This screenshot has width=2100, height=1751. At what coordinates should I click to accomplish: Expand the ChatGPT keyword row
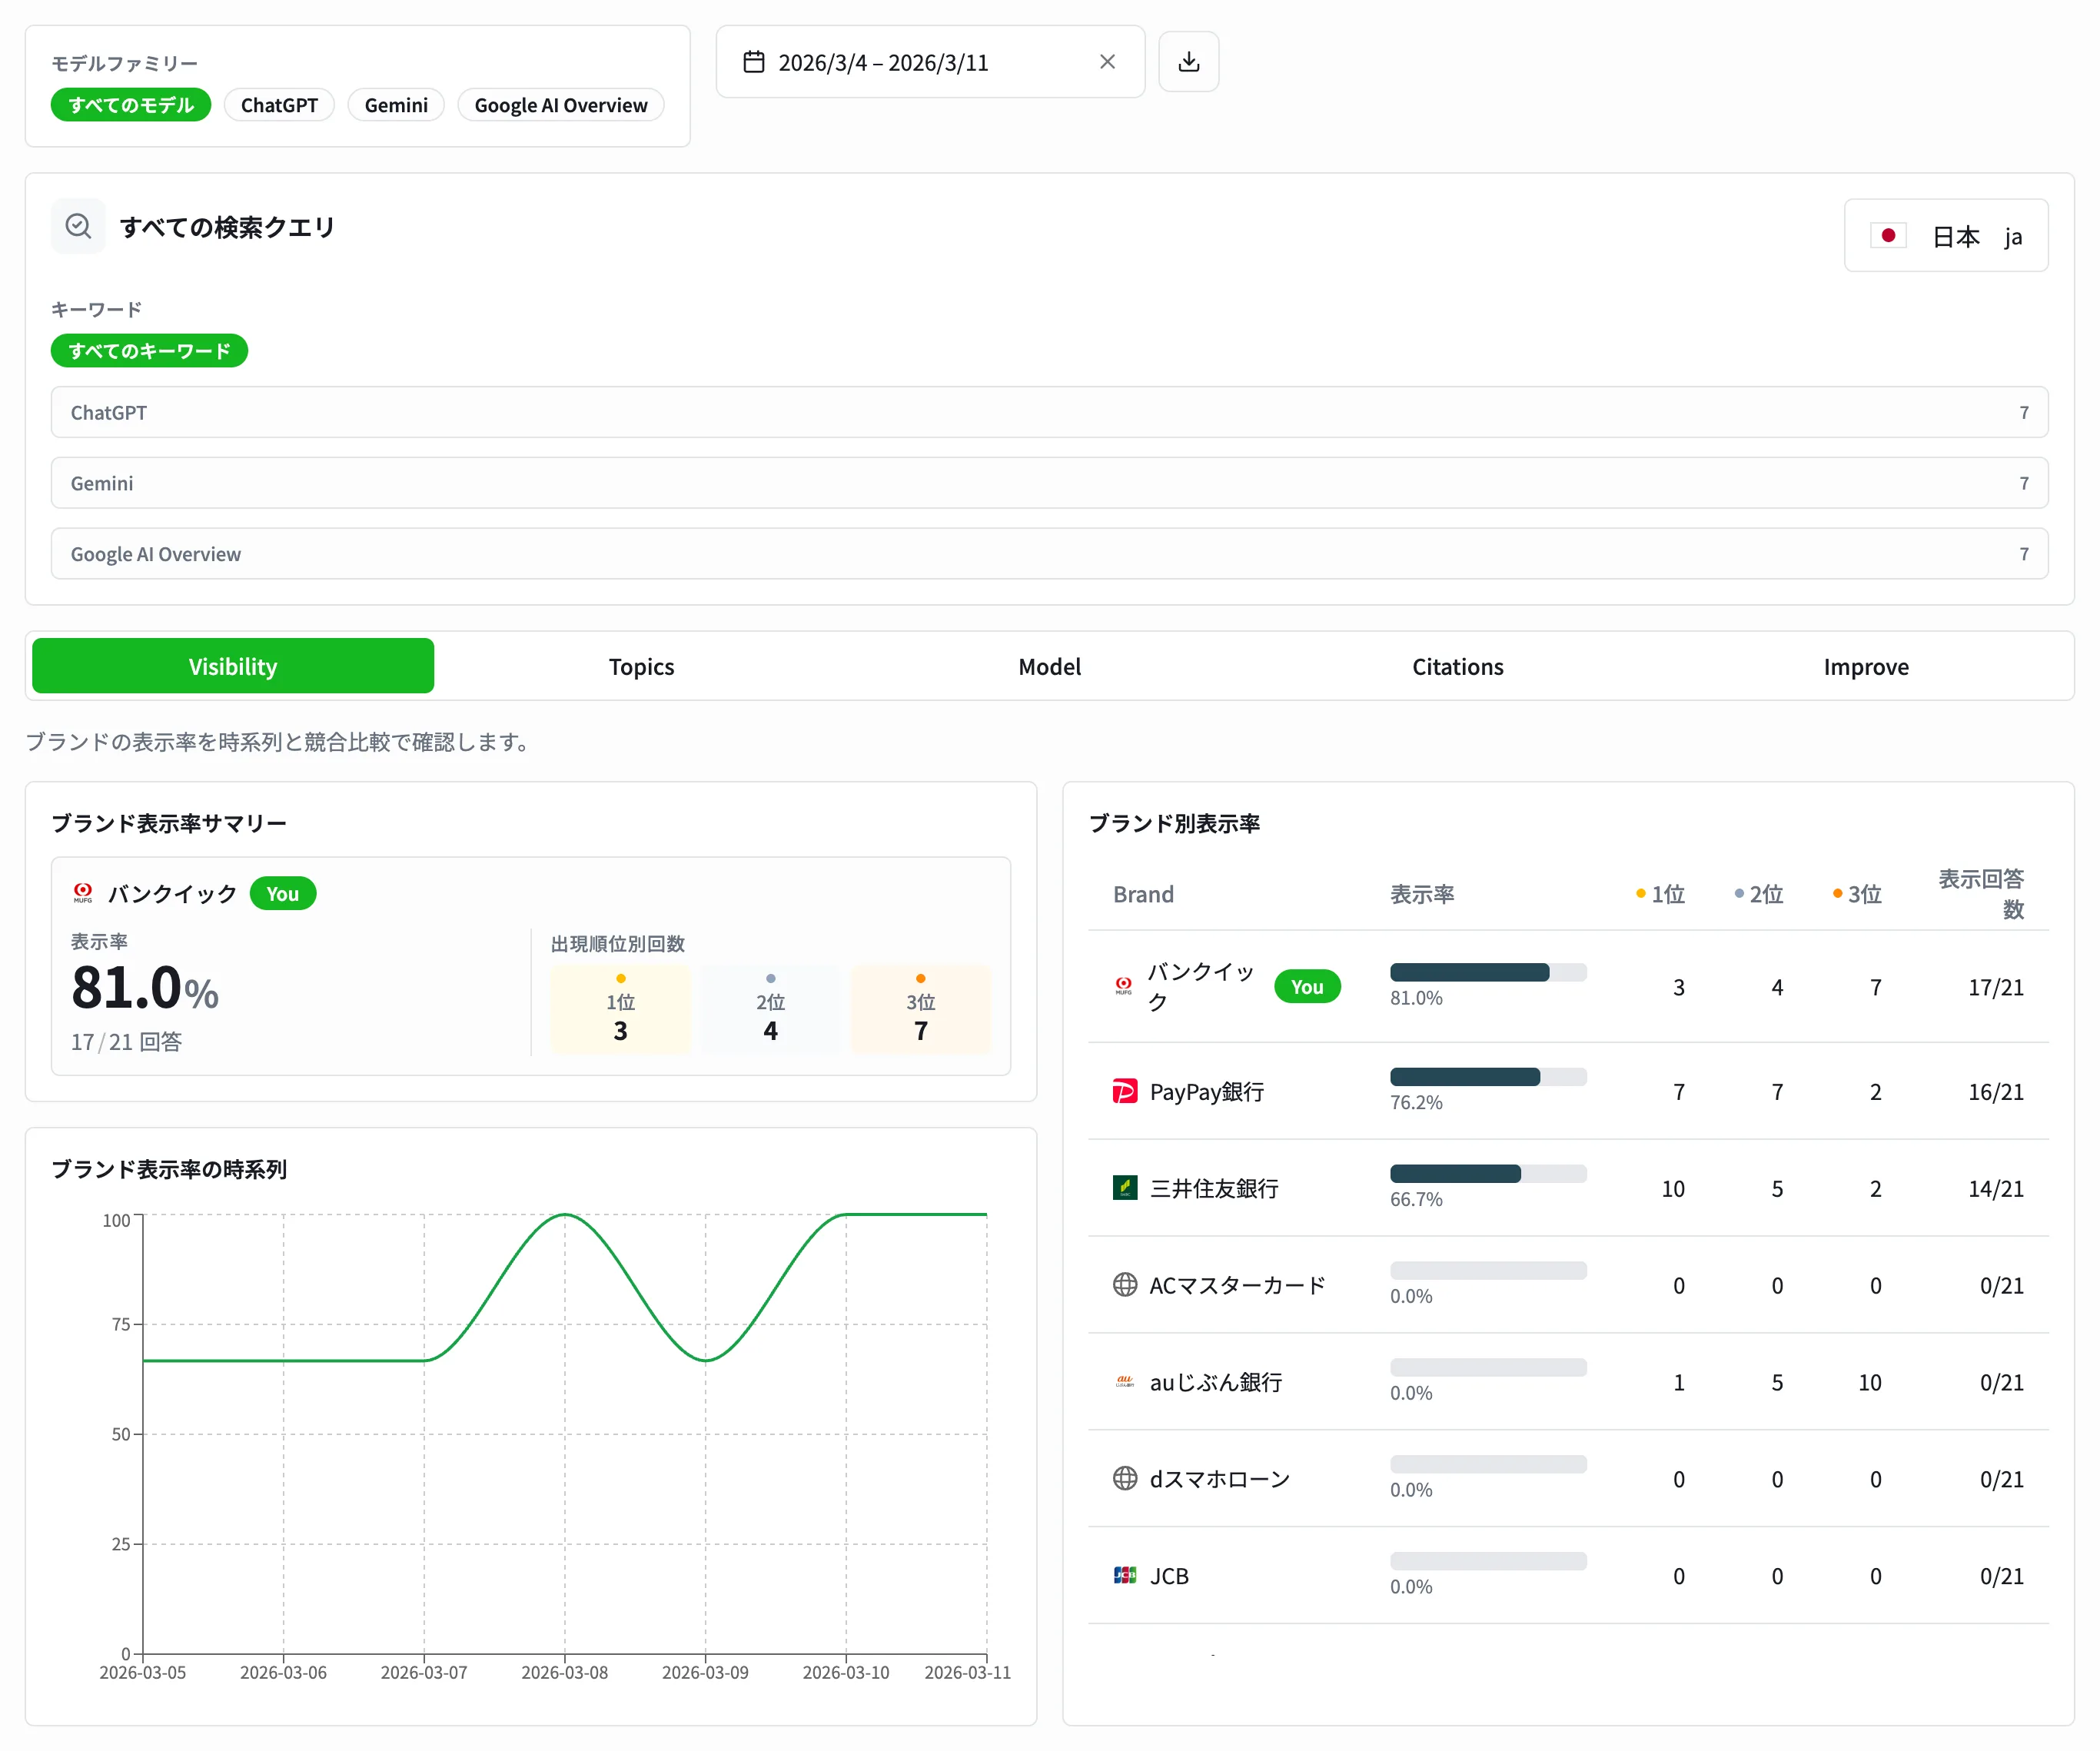coord(1049,412)
